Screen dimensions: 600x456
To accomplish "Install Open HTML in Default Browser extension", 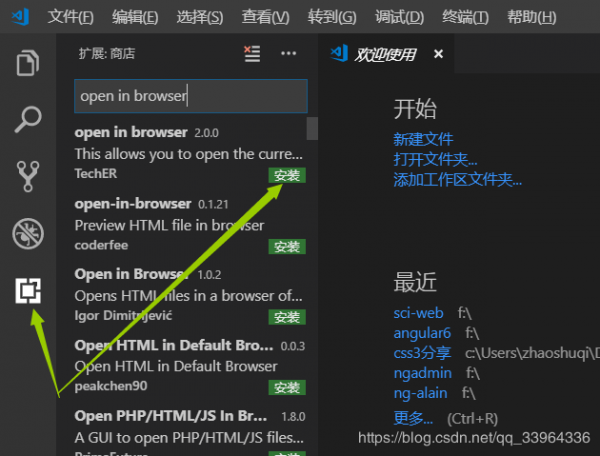I will [x=287, y=388].
